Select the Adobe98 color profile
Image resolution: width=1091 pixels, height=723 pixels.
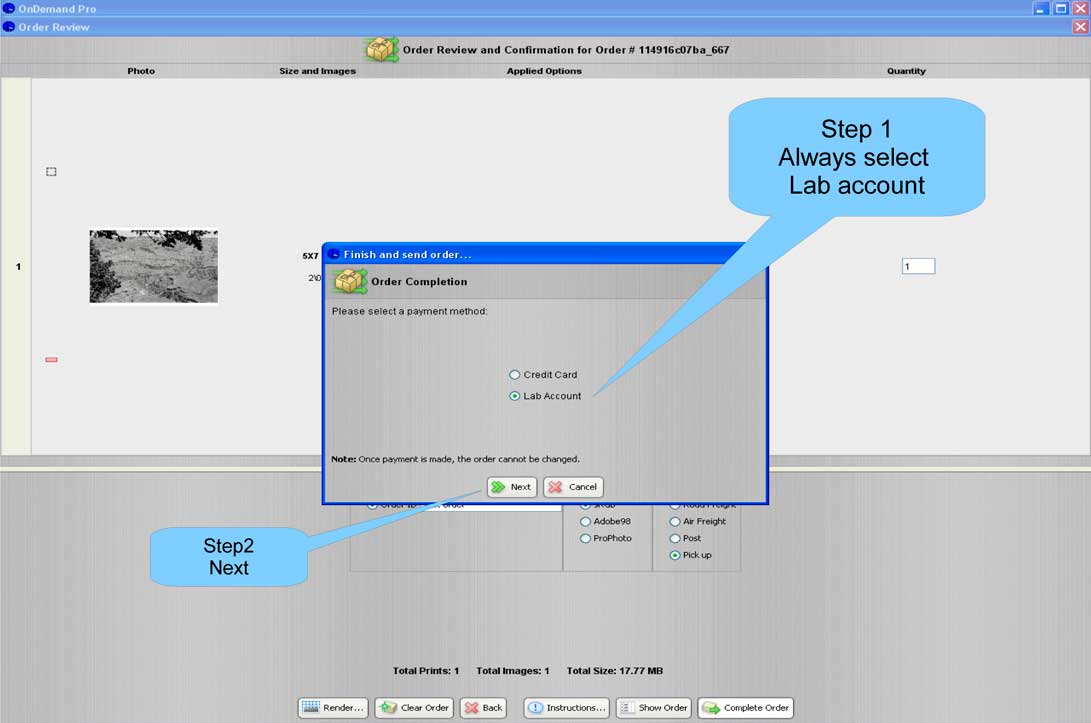click(x=586, y=521)
